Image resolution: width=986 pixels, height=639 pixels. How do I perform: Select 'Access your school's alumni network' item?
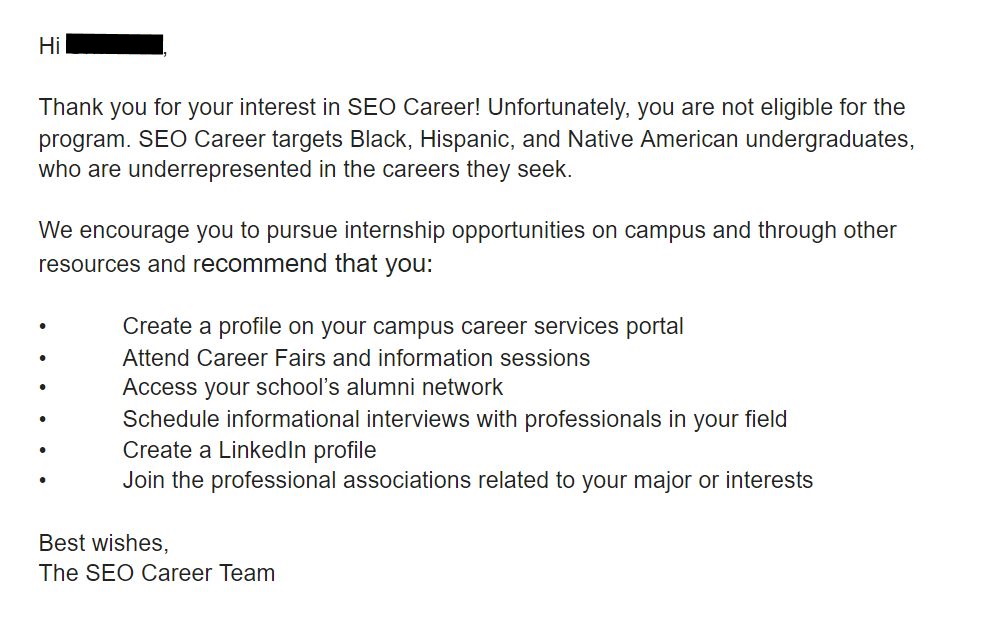(313, 387)
